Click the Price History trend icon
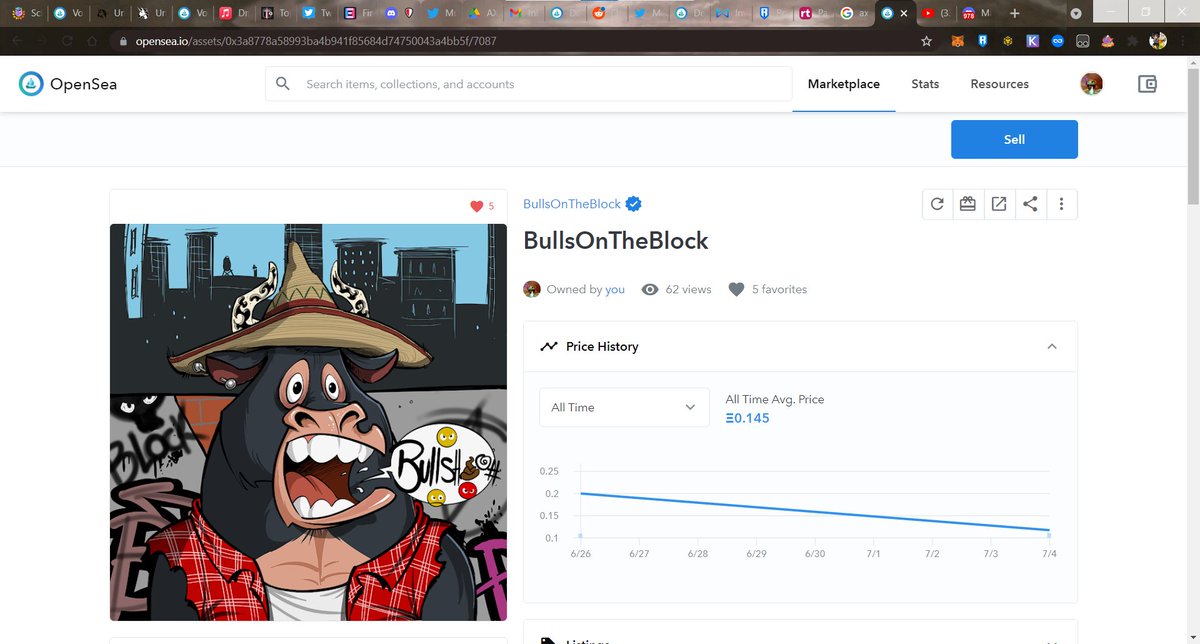This screenshot has height=644, width=1200. 548,346
